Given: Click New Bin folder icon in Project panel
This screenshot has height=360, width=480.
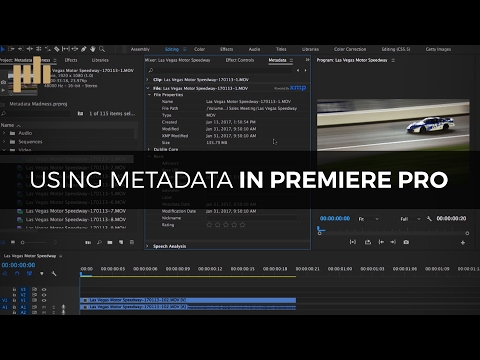Looking at the screenshot, I should click(110, 242).
